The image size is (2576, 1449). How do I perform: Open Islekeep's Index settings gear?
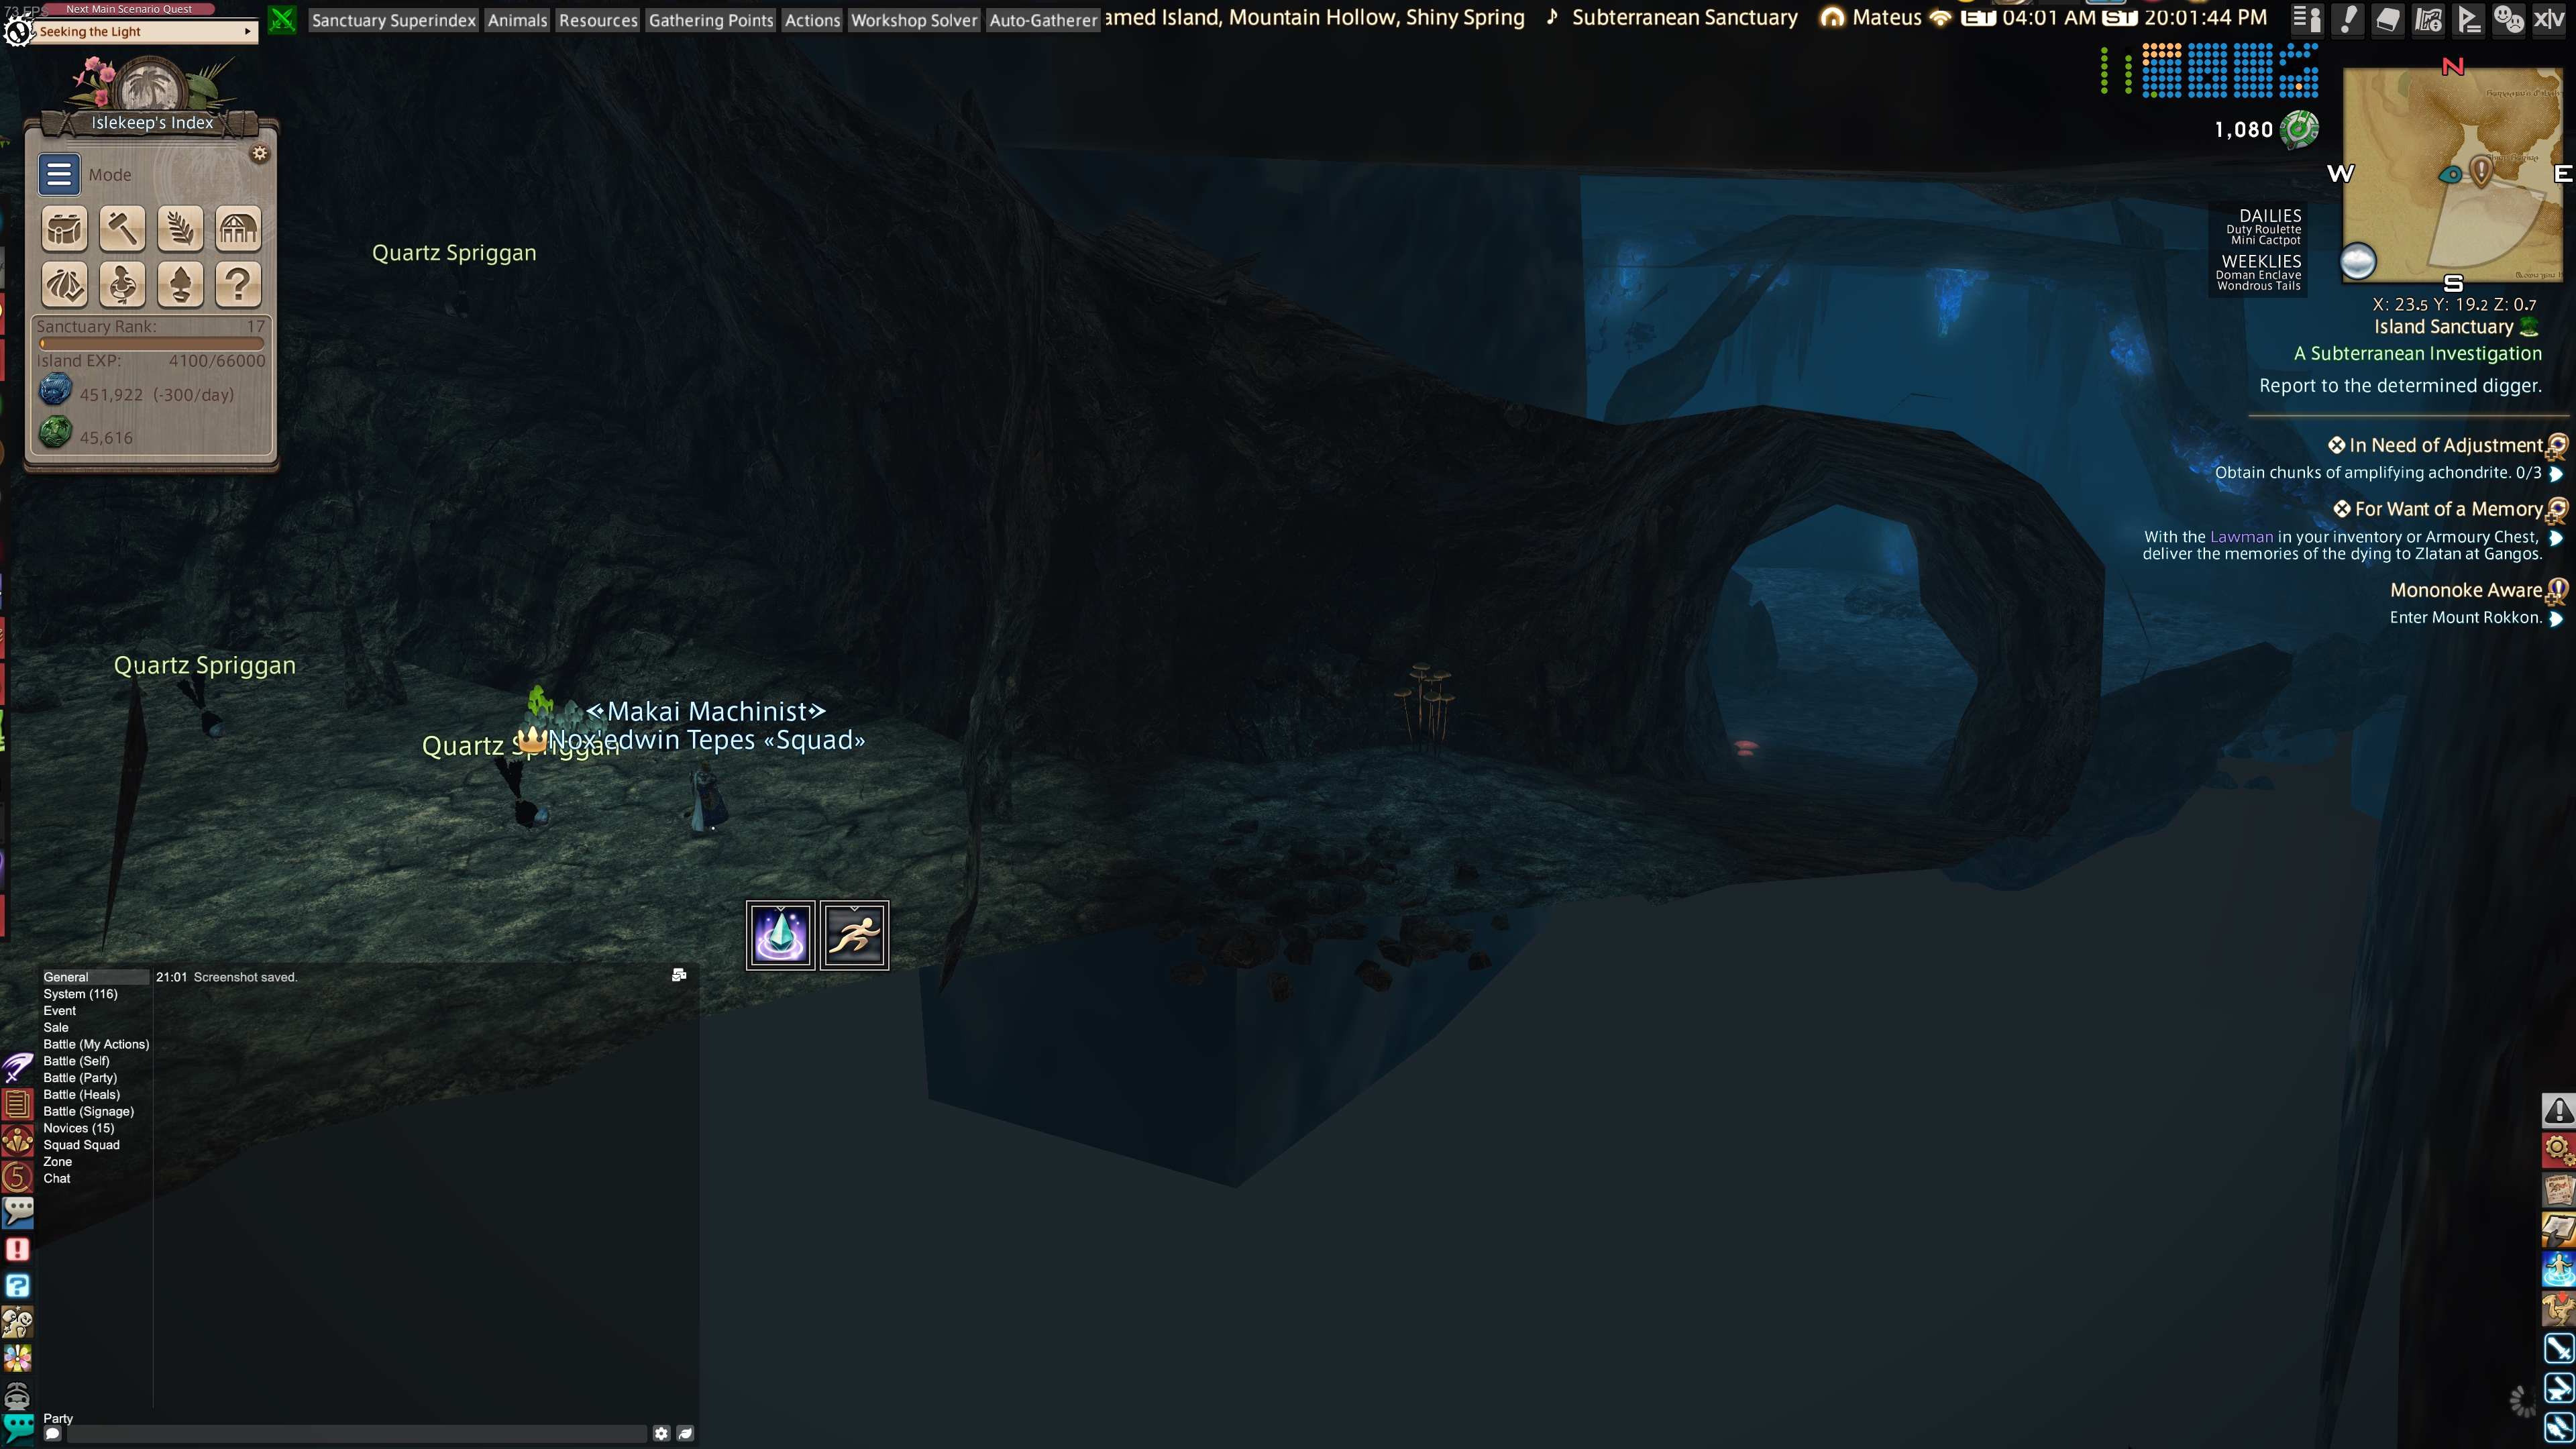click(x=260, y=153)
